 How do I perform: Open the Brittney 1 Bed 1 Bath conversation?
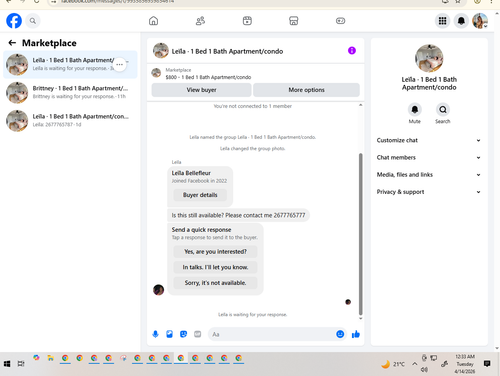pyautogui.click(x=70, y=92)
